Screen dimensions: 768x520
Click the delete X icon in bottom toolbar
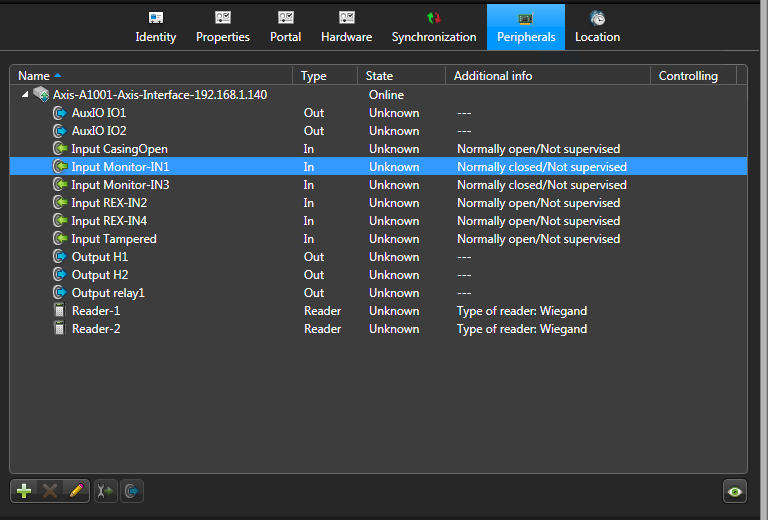tap(49, 491)
